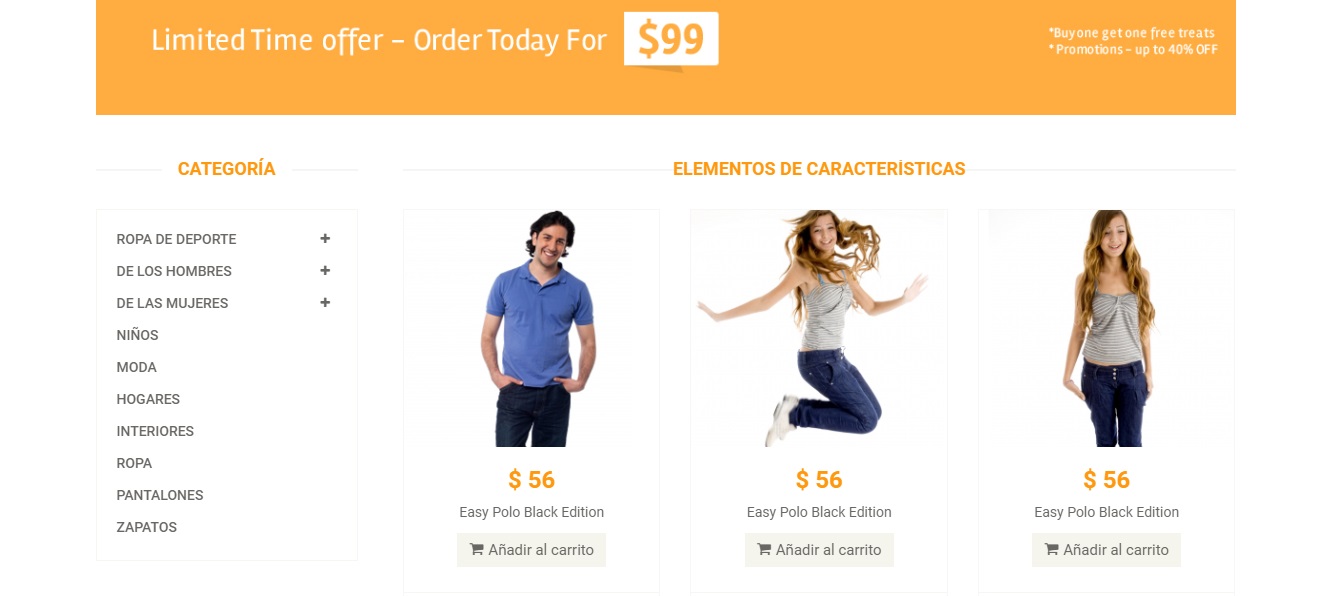Open the Interiores category
Image resolution: width=1324 pixels, height=596 pixels.
[x=155, y=431]
